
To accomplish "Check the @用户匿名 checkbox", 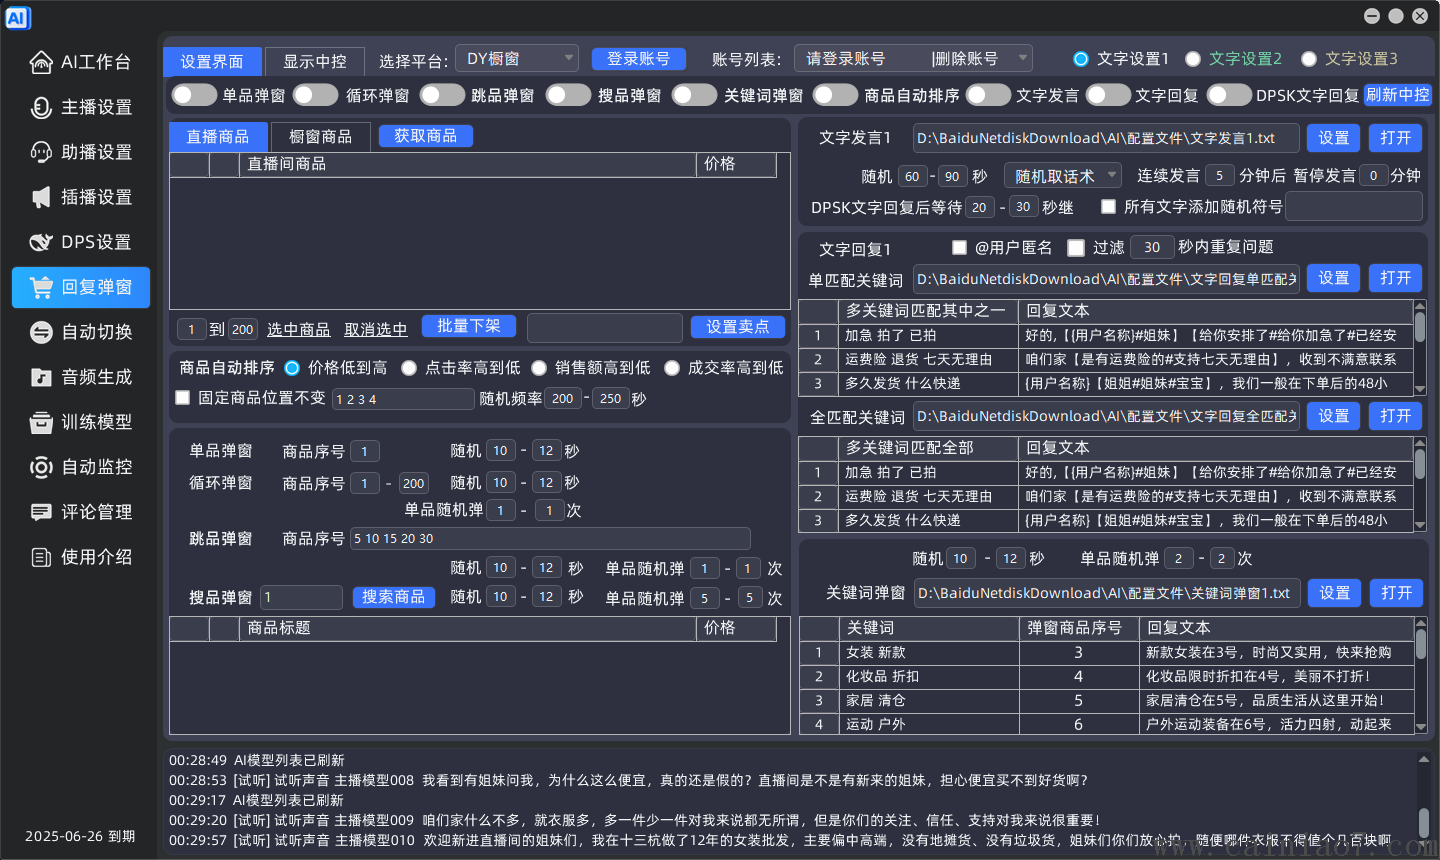I will 959,247.
